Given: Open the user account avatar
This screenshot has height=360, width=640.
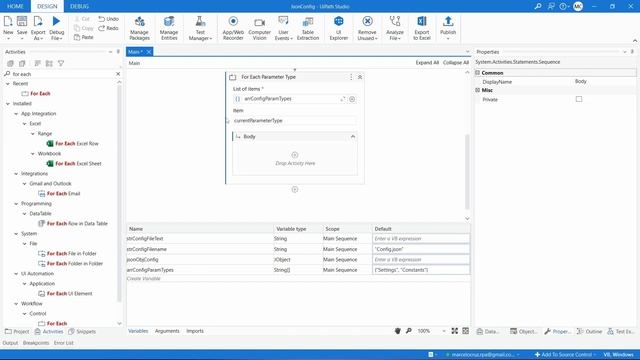Looking at the screenshot, I should pyautogui.click(x=578, y=6).
